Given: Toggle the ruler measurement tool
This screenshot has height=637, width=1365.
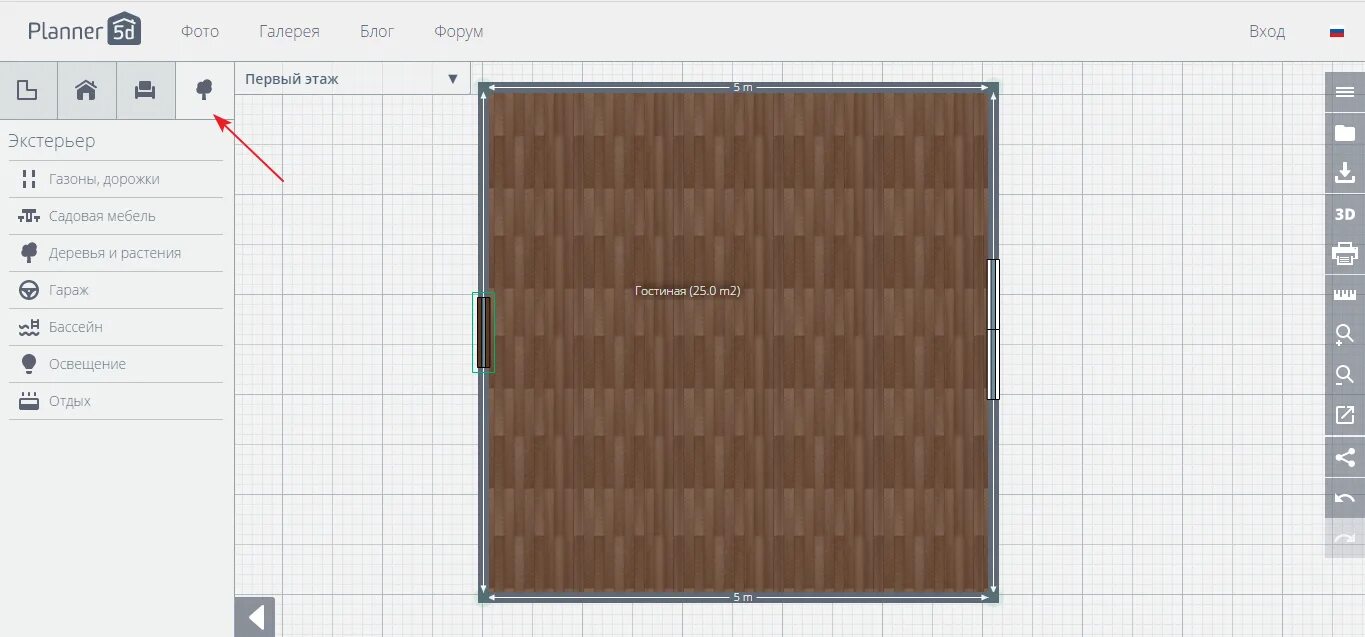Looking at the screenshot, I should tap(1345, 295).
